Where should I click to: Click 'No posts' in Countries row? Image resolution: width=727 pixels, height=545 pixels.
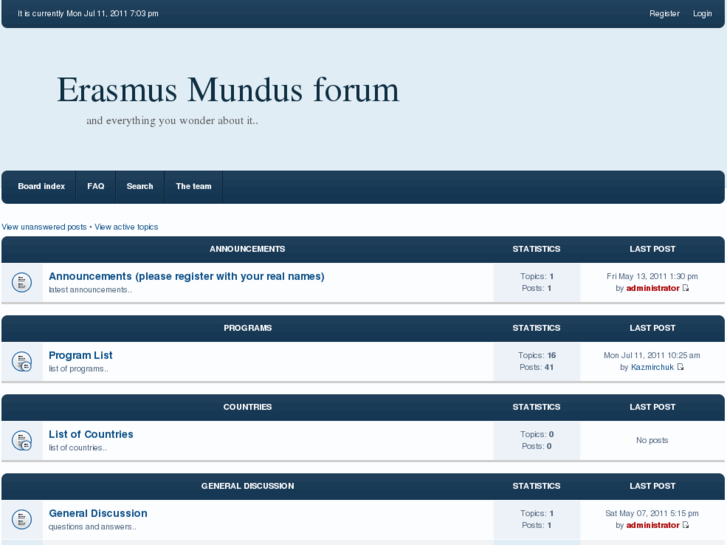[652, 440]
